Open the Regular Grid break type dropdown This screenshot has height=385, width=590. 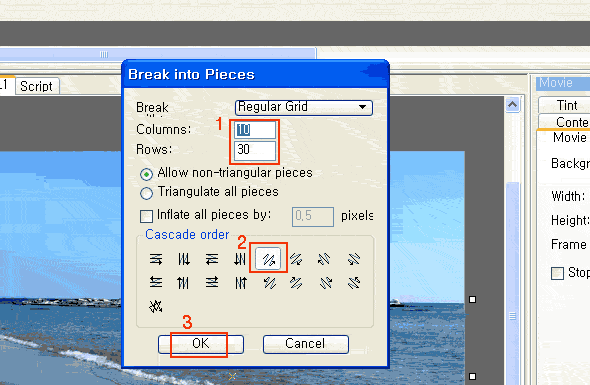click(x=304, y=107)
